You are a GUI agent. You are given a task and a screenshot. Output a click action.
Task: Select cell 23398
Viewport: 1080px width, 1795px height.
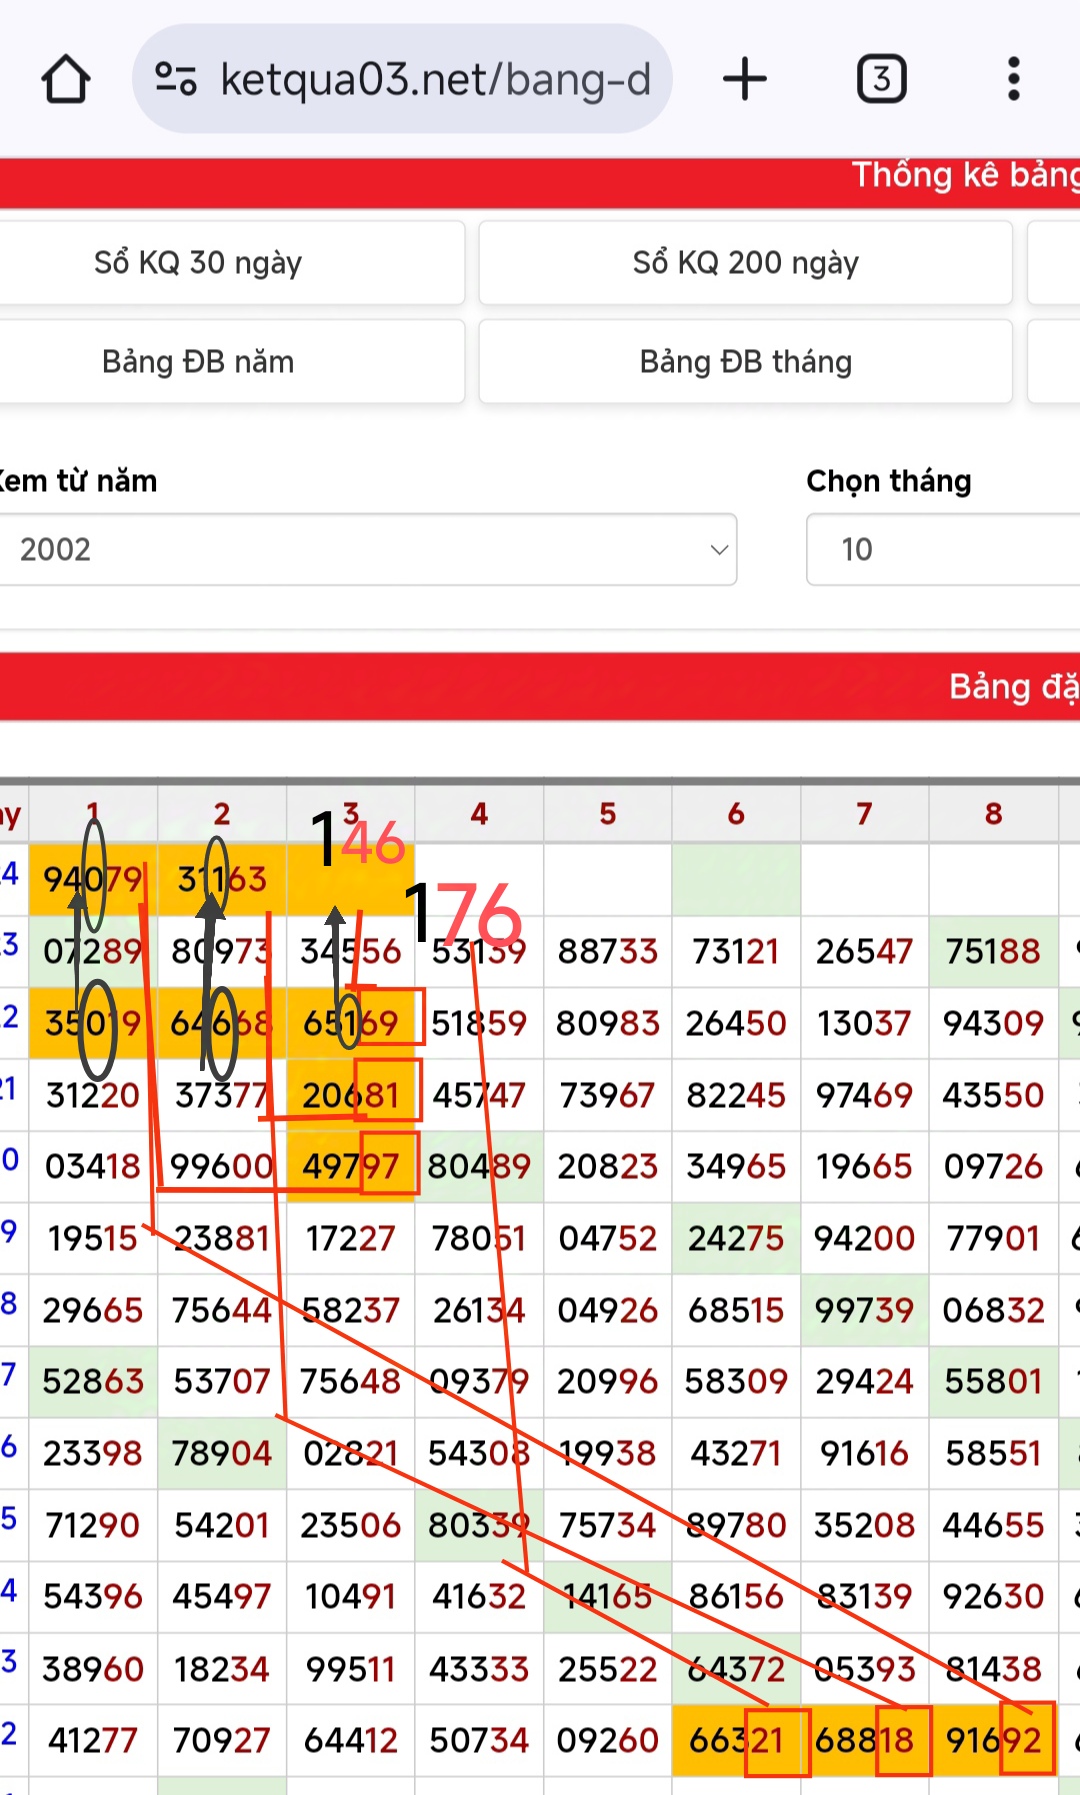[93, 1453]
